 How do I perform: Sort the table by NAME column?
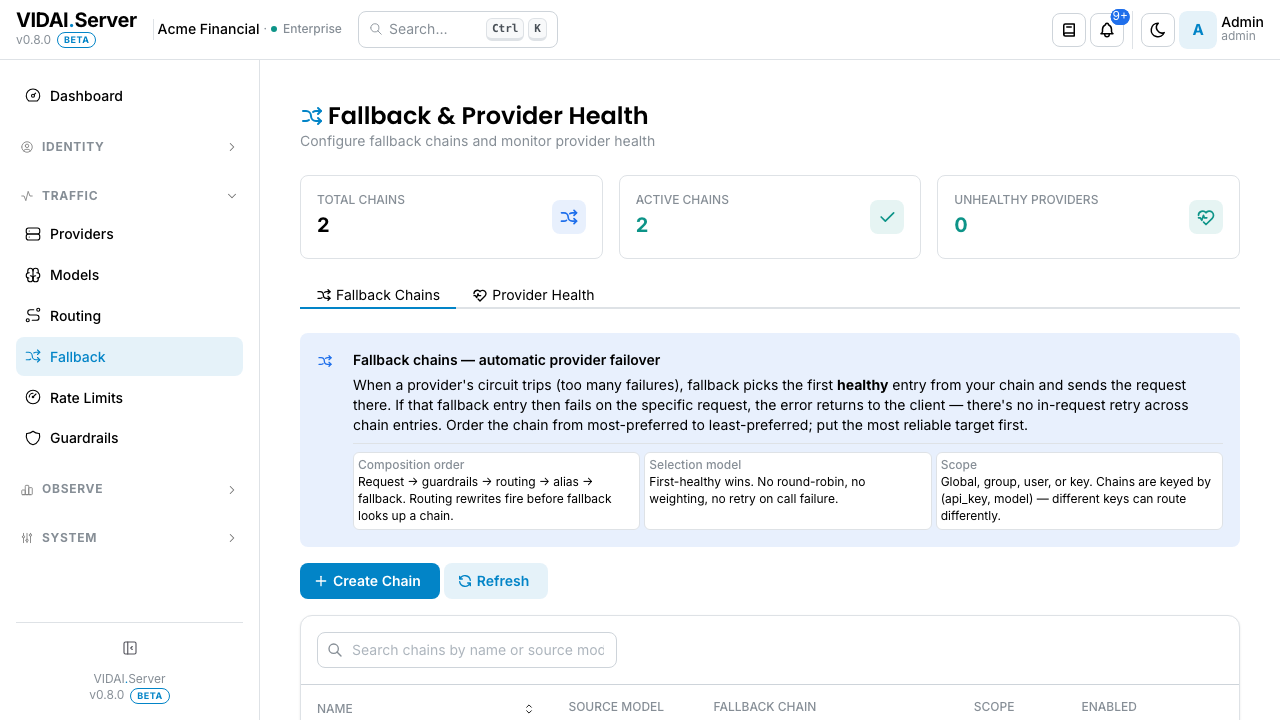(x=426, y=708)
